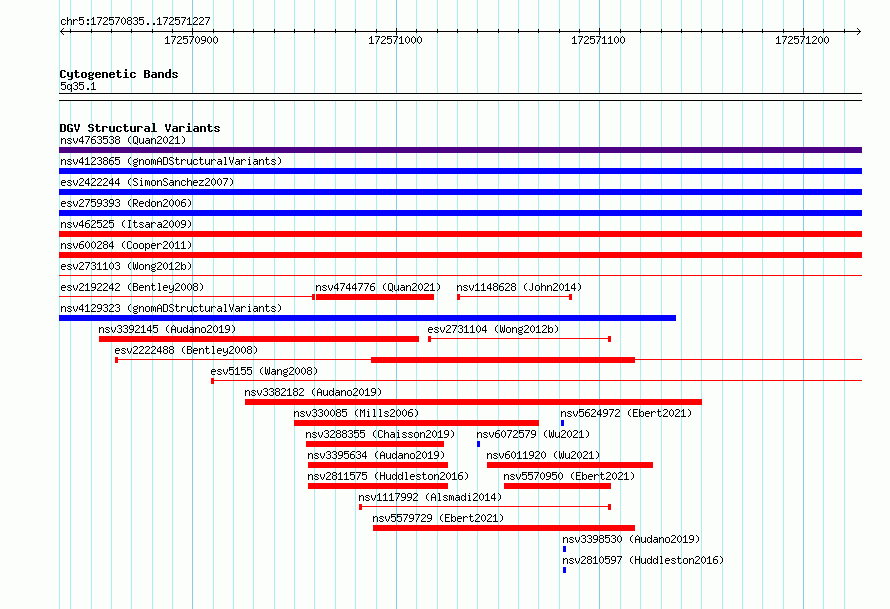Select thick red segment of esv2222488
The width and height of the screenshot is (890, 609).
tap(503, 360)
